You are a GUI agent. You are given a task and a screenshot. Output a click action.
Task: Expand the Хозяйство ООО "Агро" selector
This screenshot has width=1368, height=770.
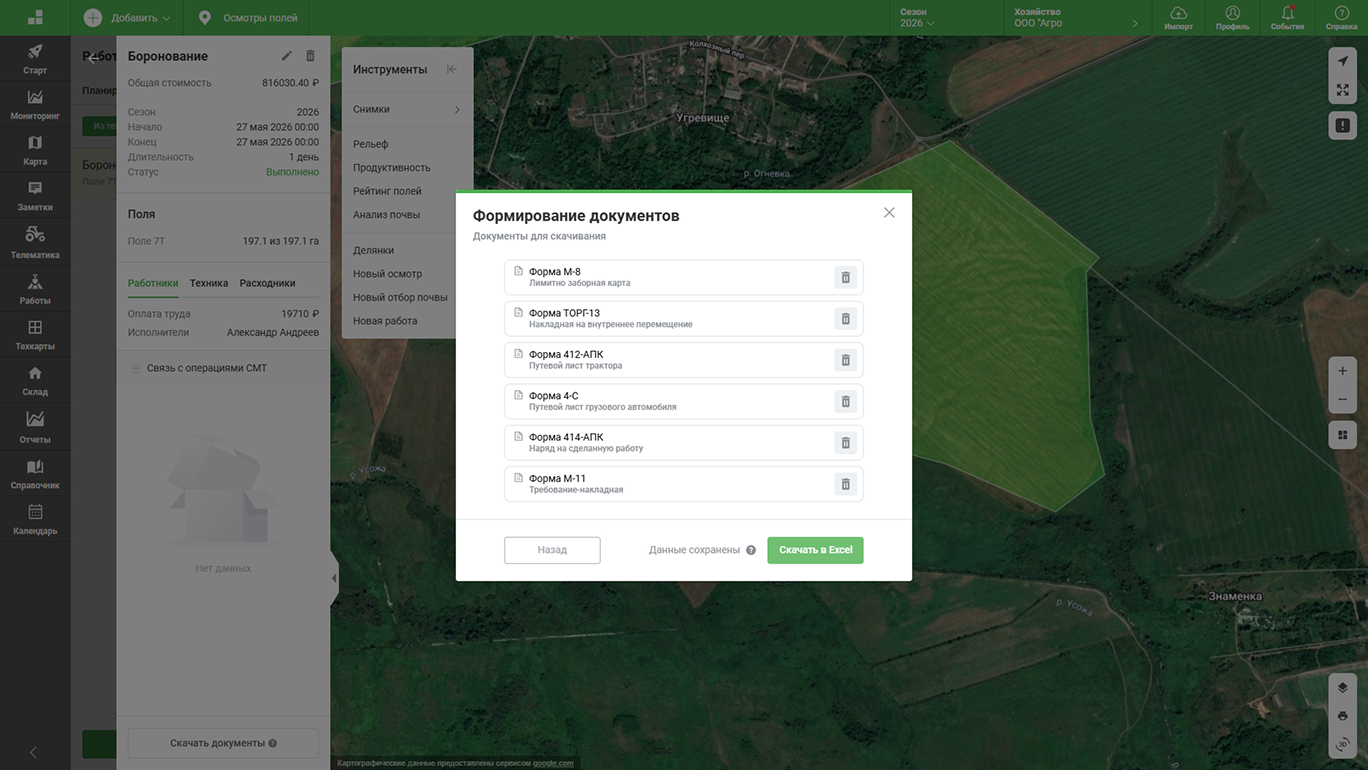1075,18
